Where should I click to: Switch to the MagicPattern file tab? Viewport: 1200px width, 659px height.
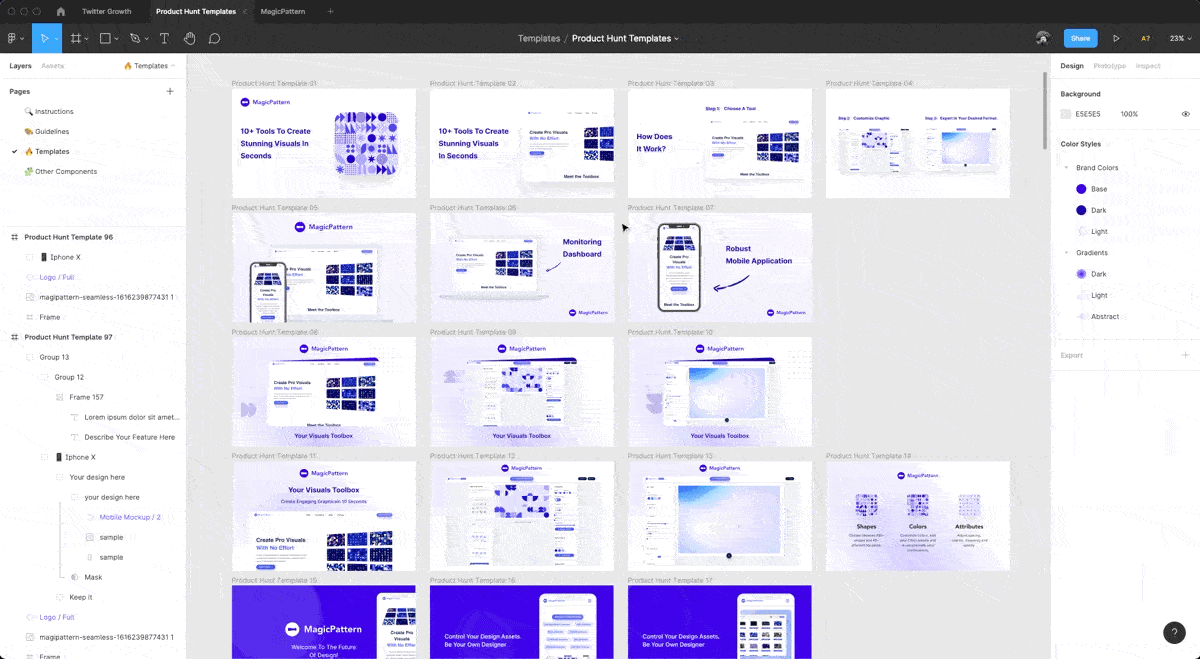tap(282, 11)
